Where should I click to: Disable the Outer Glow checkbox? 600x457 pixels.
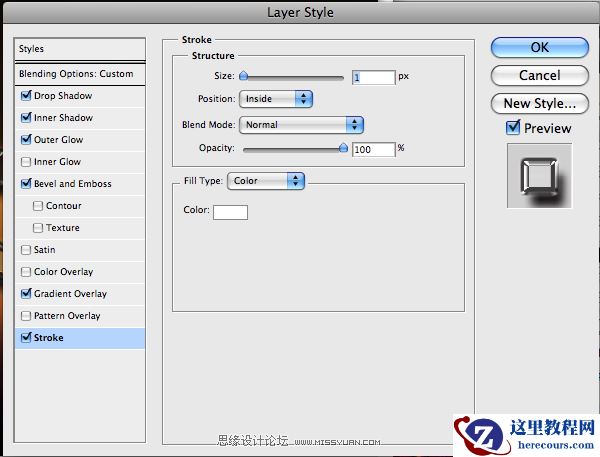pyautogui.click(x=26, y=139)
